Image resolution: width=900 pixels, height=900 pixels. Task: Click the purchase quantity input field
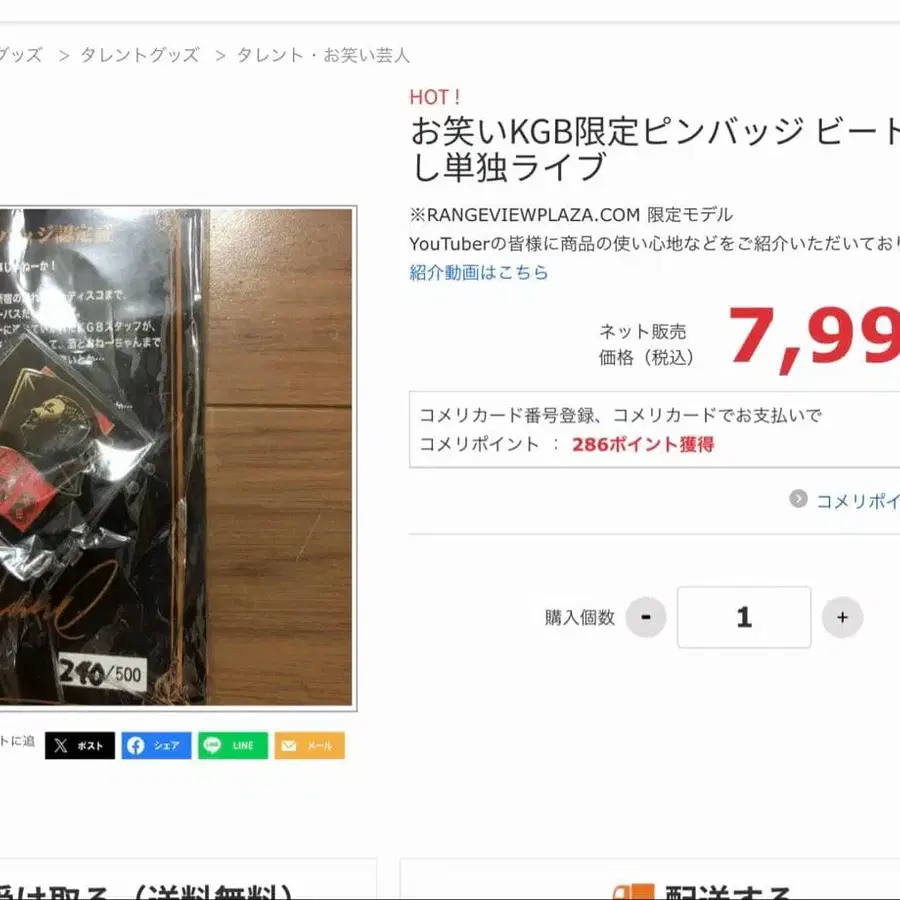point(744,617)
